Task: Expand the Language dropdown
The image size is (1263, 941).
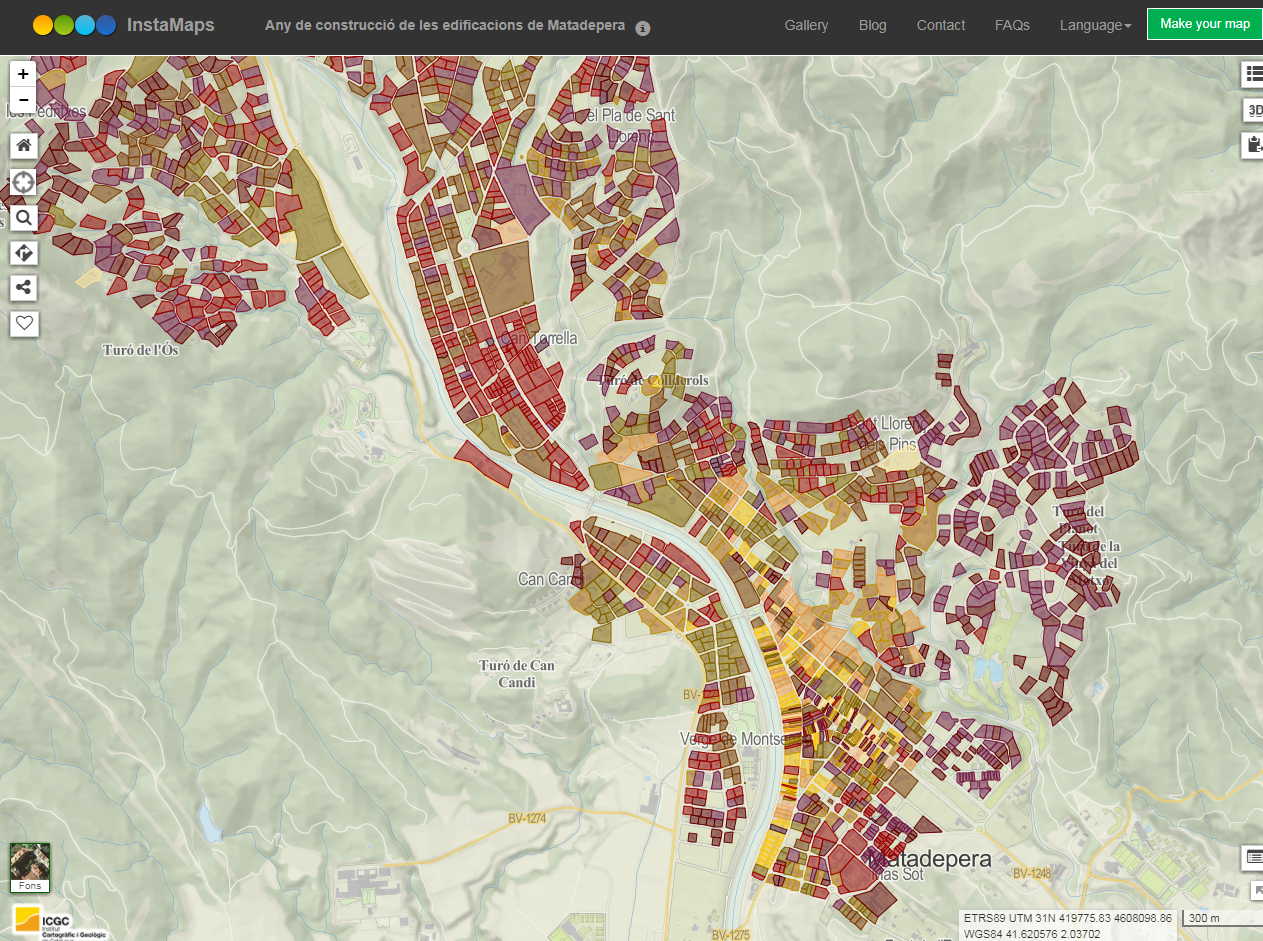Action: point(1095,25)
